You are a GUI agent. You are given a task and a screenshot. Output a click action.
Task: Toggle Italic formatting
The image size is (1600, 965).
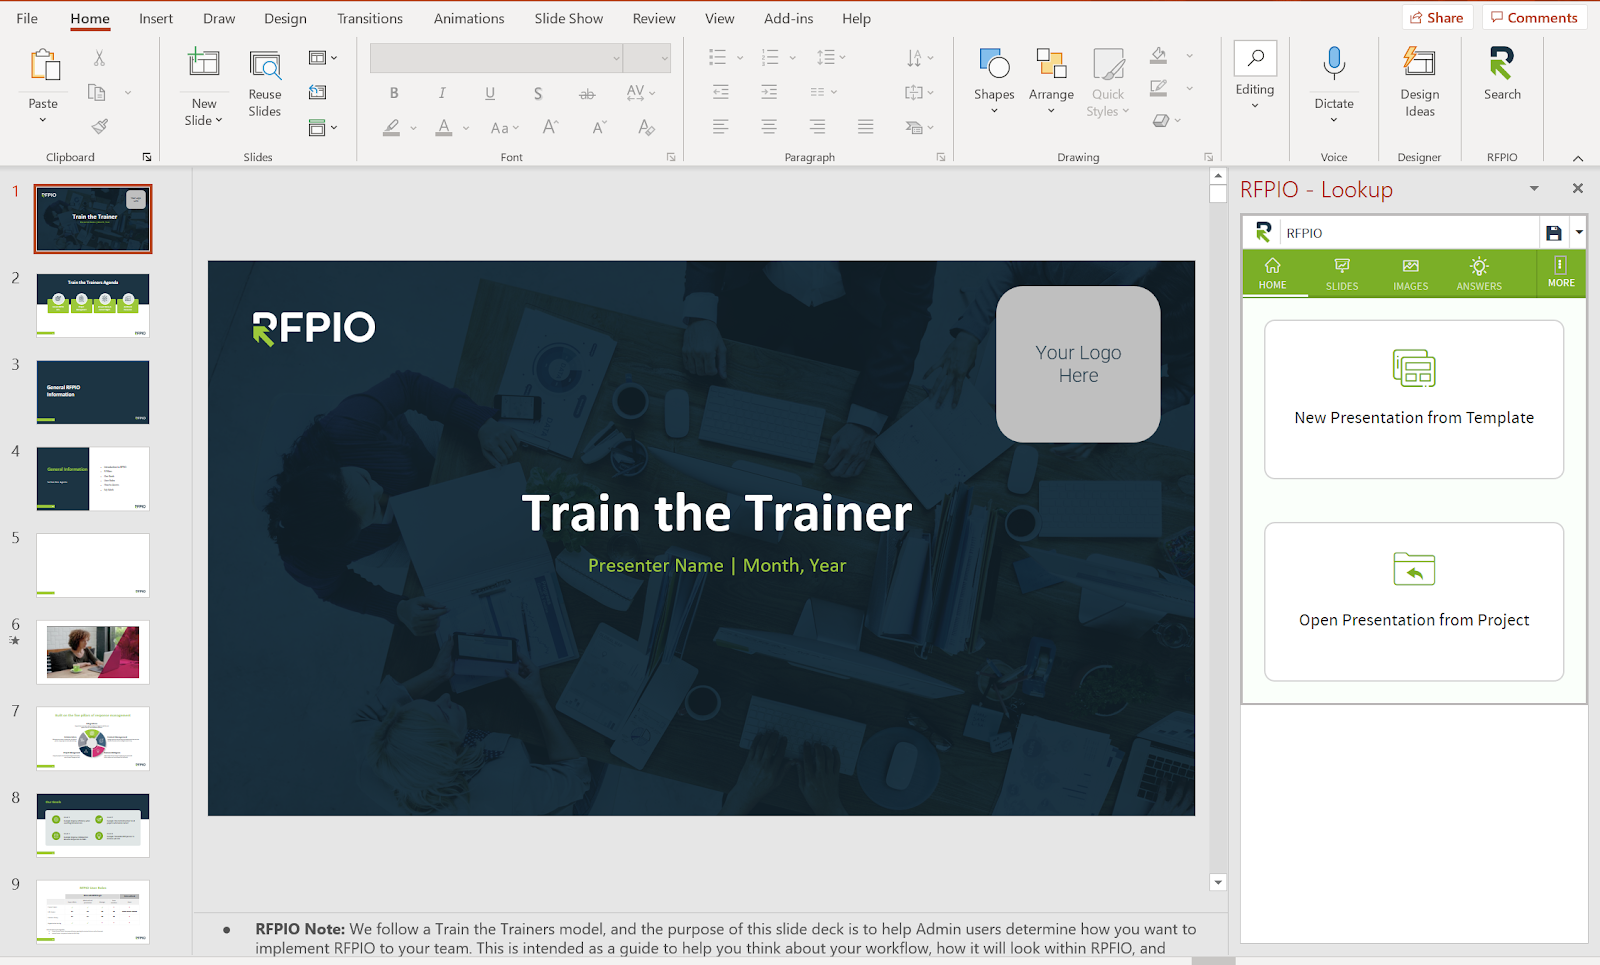point(442,93)
